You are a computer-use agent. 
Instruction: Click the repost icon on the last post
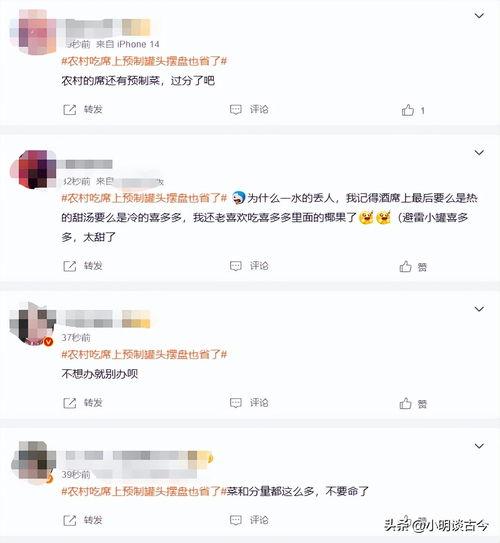coord(70,520)
